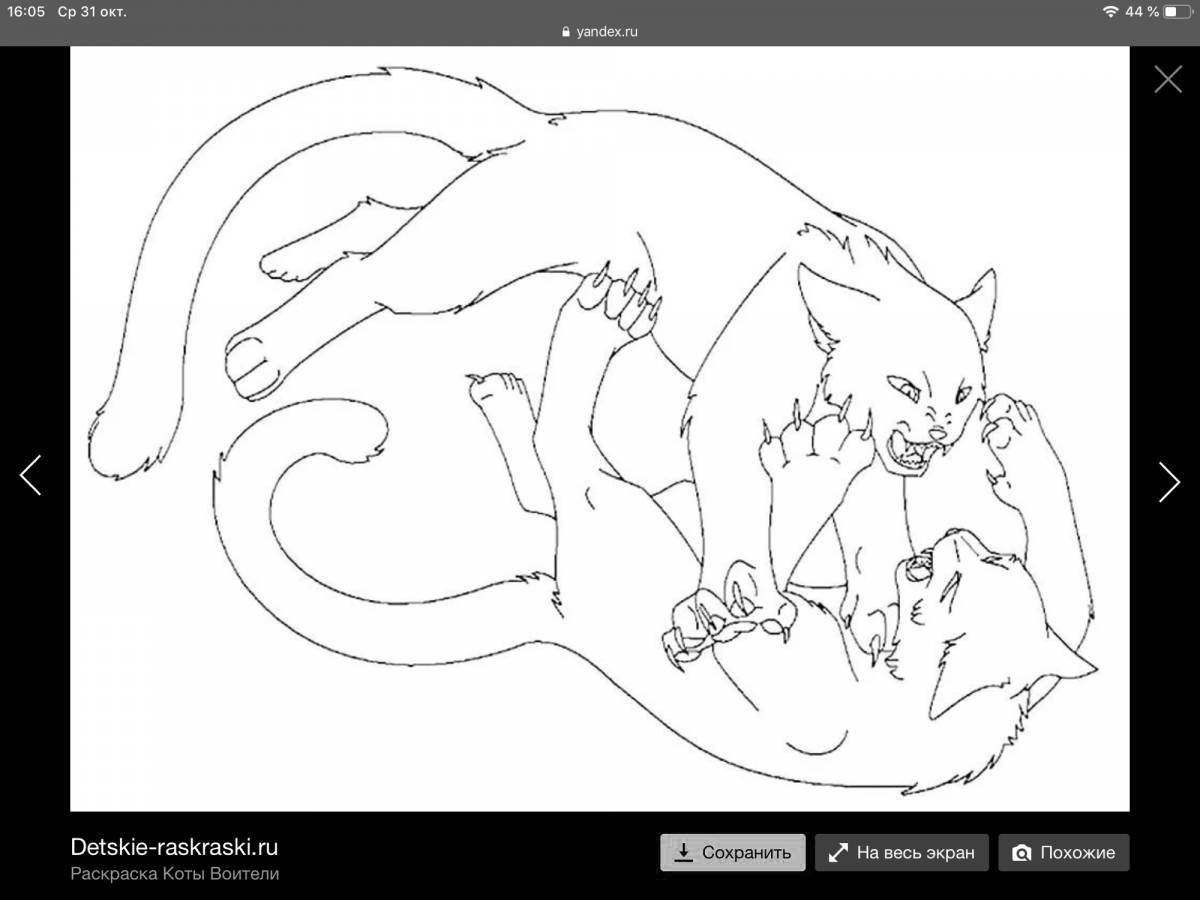
Task: Close the image viewer with the X
Action: pos(1168,77)
